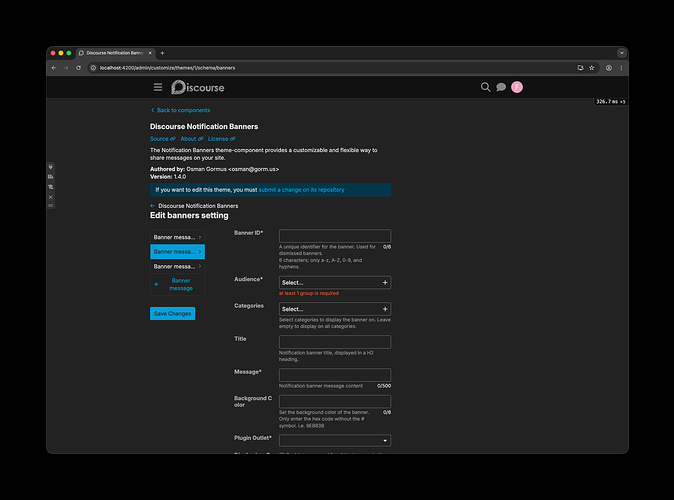Click Back to components link
This screenshot has height=500, width=674.
click(181, 110)
